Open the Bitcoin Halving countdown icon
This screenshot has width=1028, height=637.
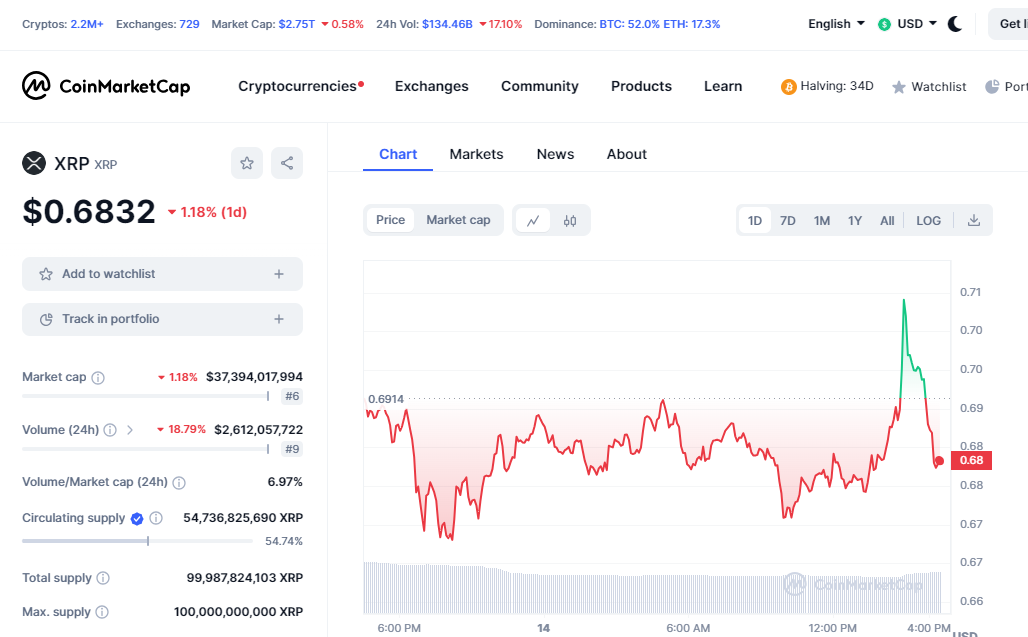point(788,87)
